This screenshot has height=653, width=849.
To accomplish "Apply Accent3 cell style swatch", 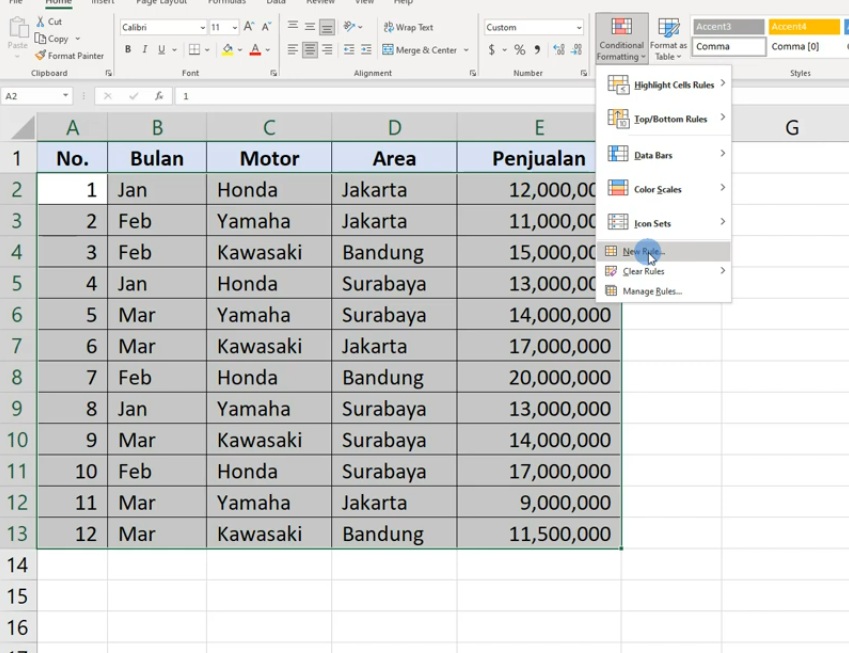I will click(x=729, y=27).
